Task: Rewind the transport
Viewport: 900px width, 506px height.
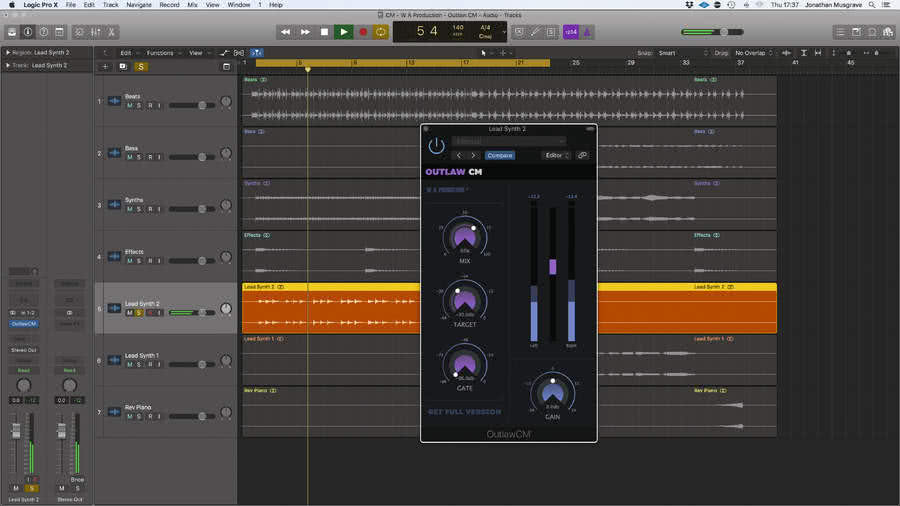Action: 285,32
